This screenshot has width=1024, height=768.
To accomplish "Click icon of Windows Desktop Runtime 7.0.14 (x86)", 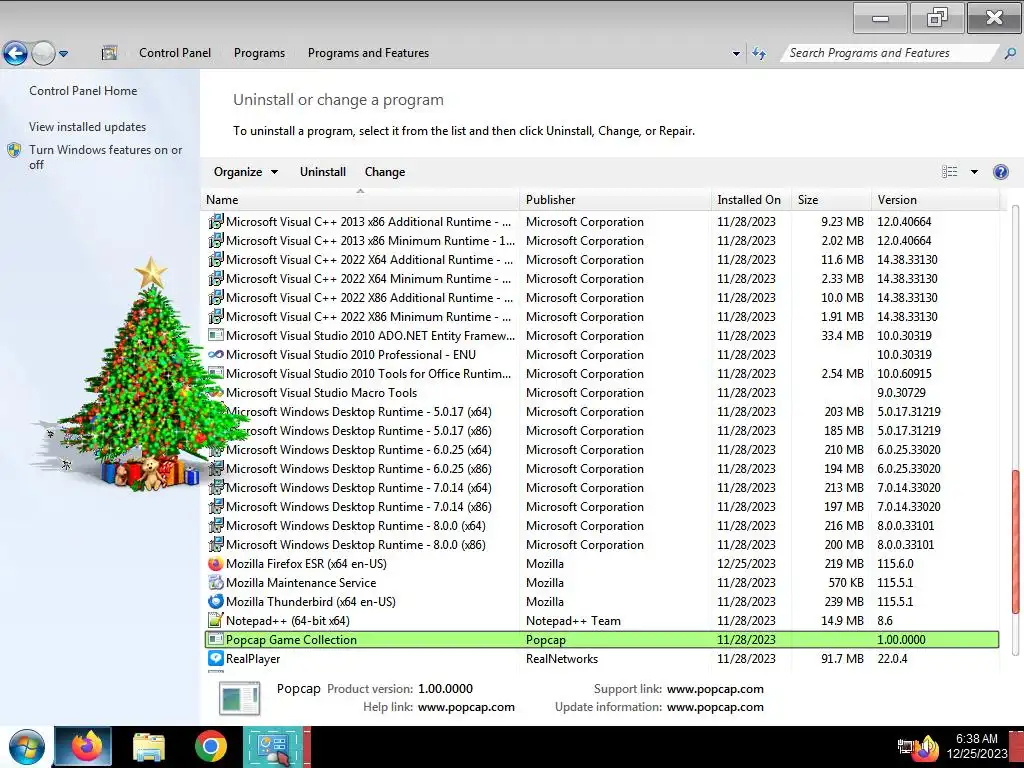I will [x=216, y=506].
